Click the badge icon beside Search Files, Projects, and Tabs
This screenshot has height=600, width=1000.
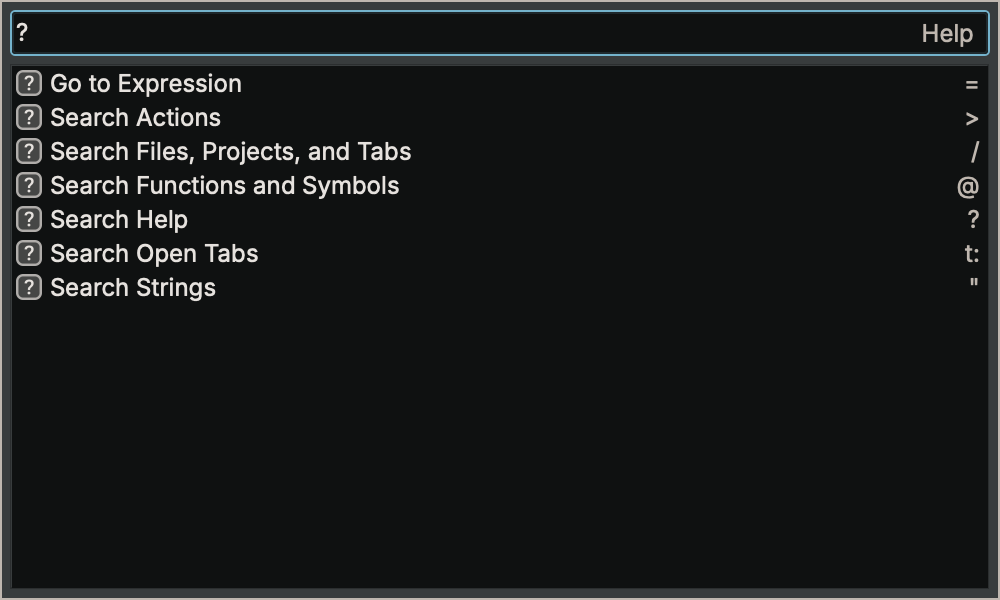point(27,152)
